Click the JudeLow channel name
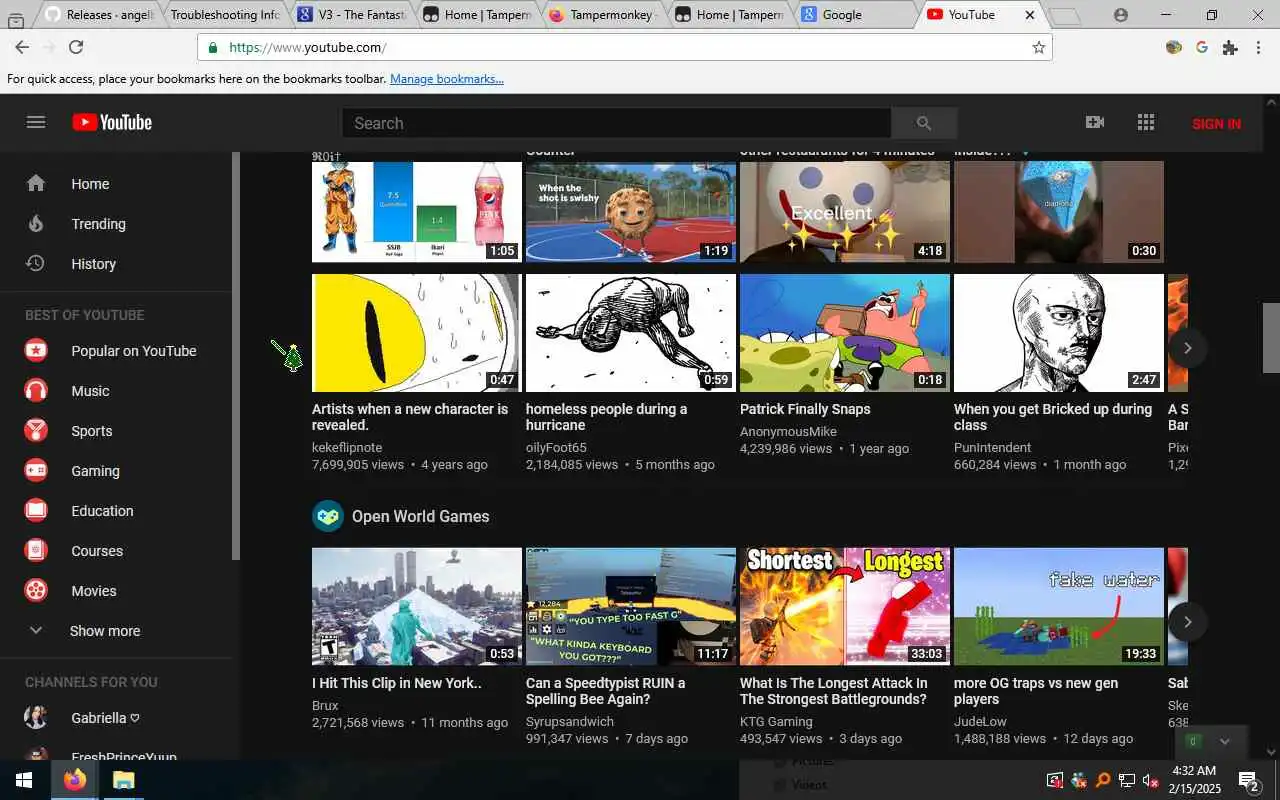Screen dimensions: 1280x800 click(x=980, y=722)
